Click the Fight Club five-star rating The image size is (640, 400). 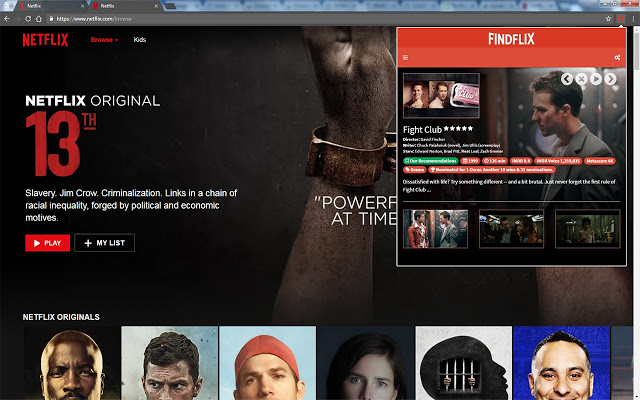pyautogui.click(x=458, y=129)
